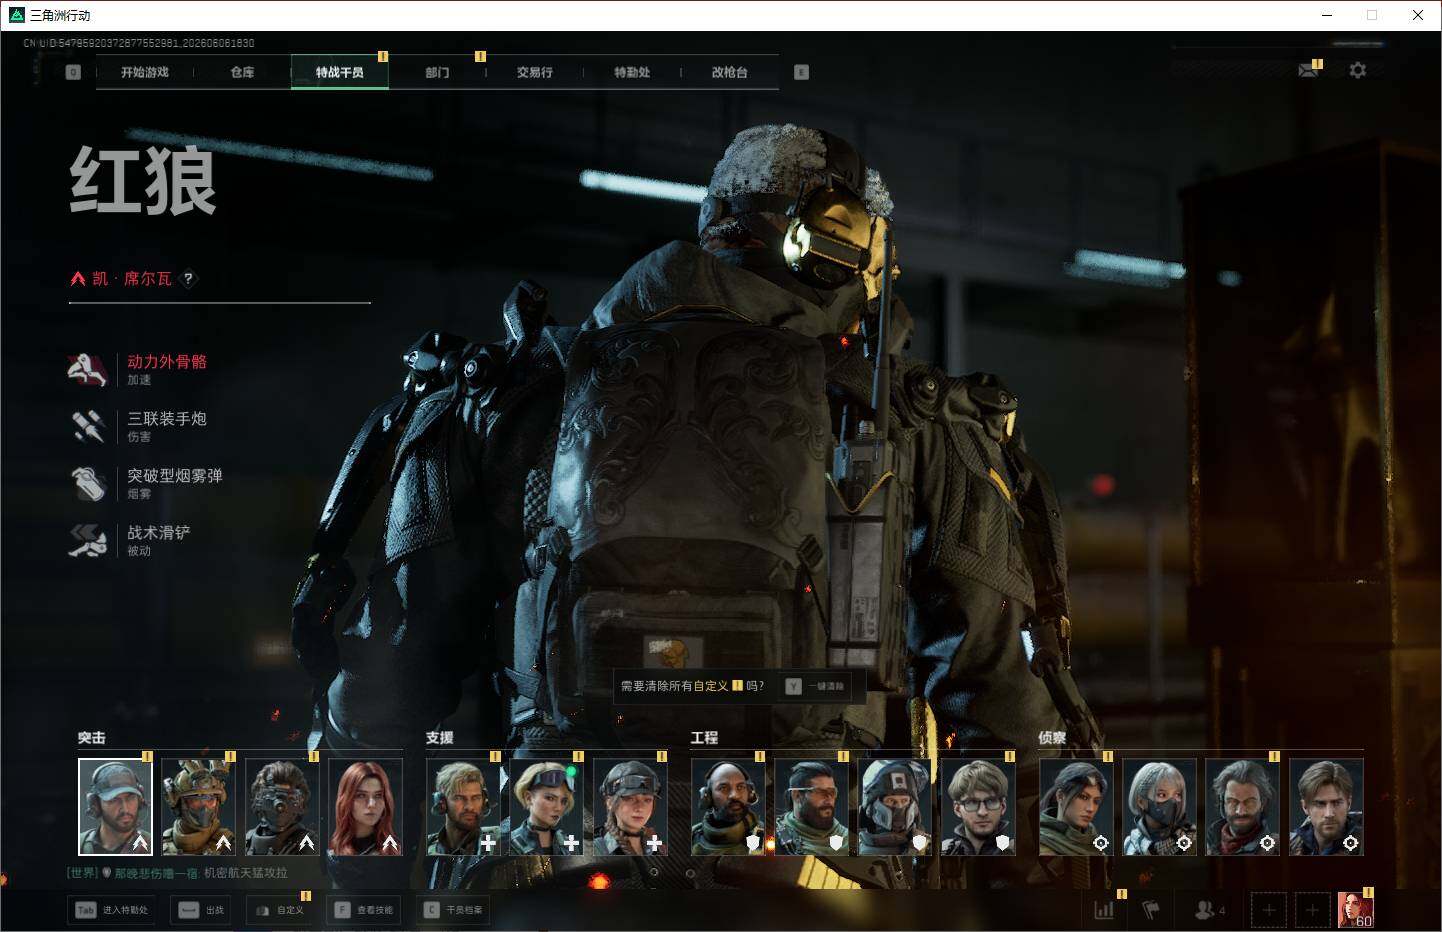Close the 三角洲行动 window
The height and width of the screenshot is (932, 1442).
click(x=1418, y=15)
